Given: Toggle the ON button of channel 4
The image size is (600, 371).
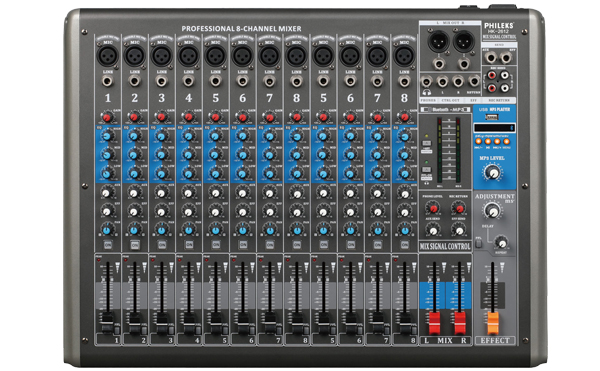Looking at the screenshot, I should [x=189, y=244].
